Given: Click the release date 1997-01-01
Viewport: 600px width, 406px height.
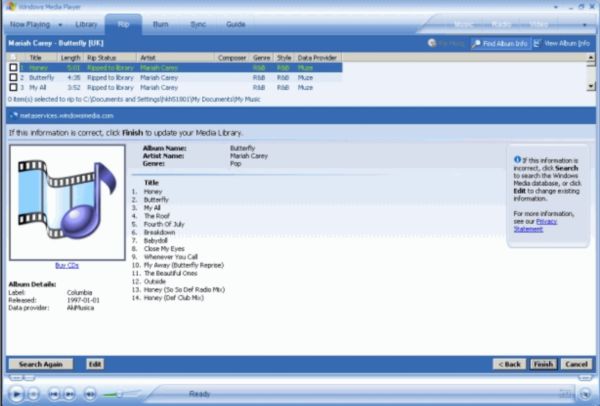Looking at the screenshot, I should pyautogui.click(x=83, y=300).
